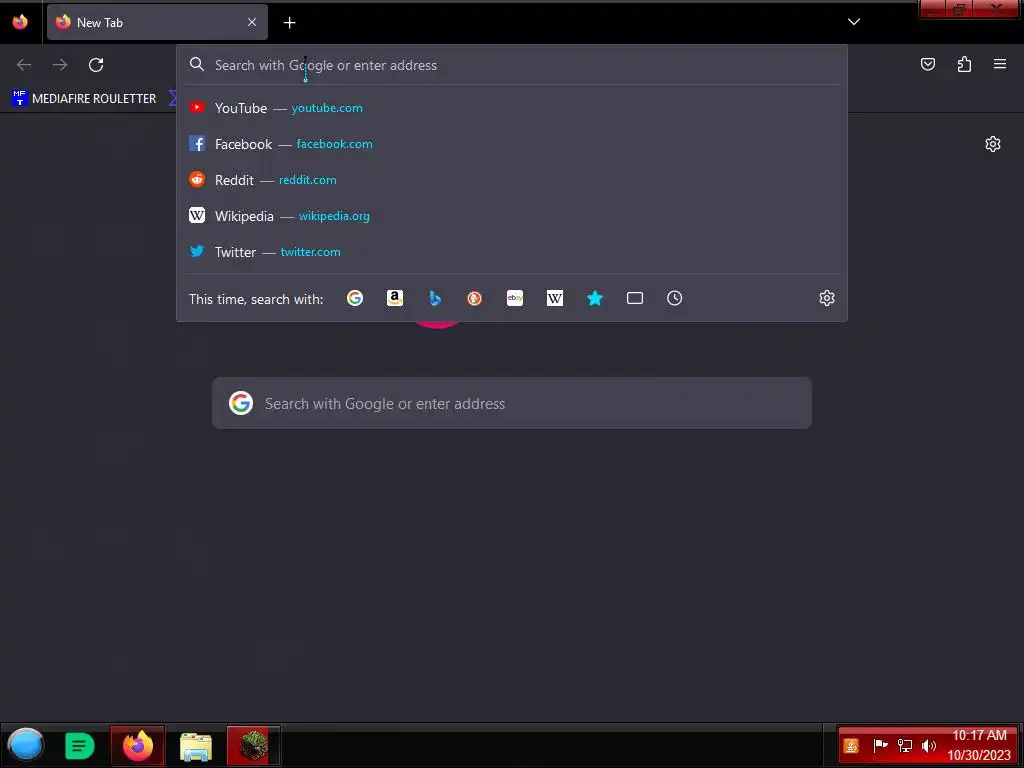Select the New Tab tab
Viewport: 1024px width, 768px height.
tap(157, 22)
